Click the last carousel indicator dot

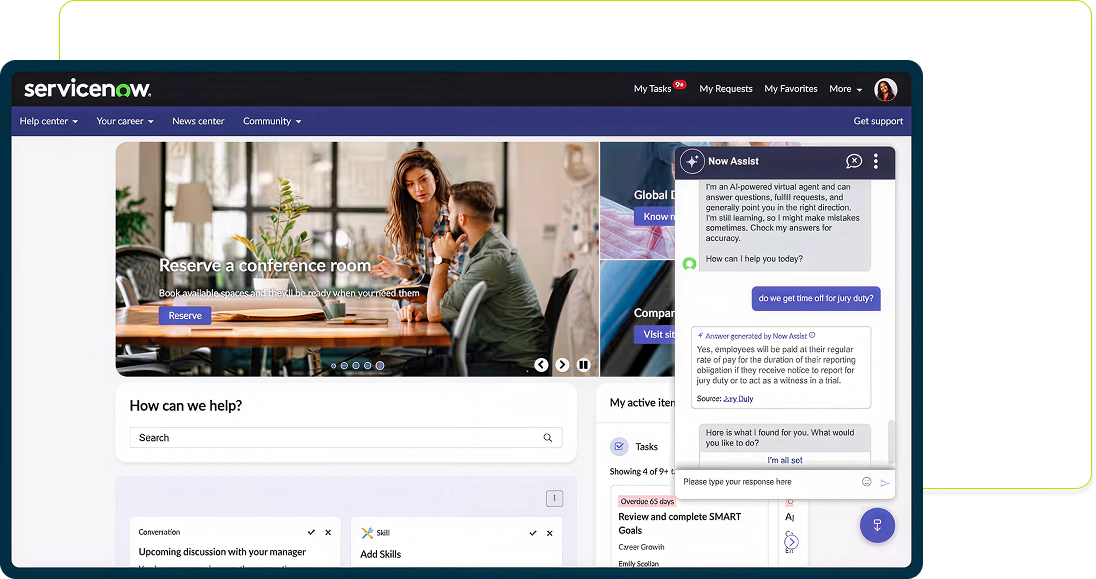coord(380,366)
